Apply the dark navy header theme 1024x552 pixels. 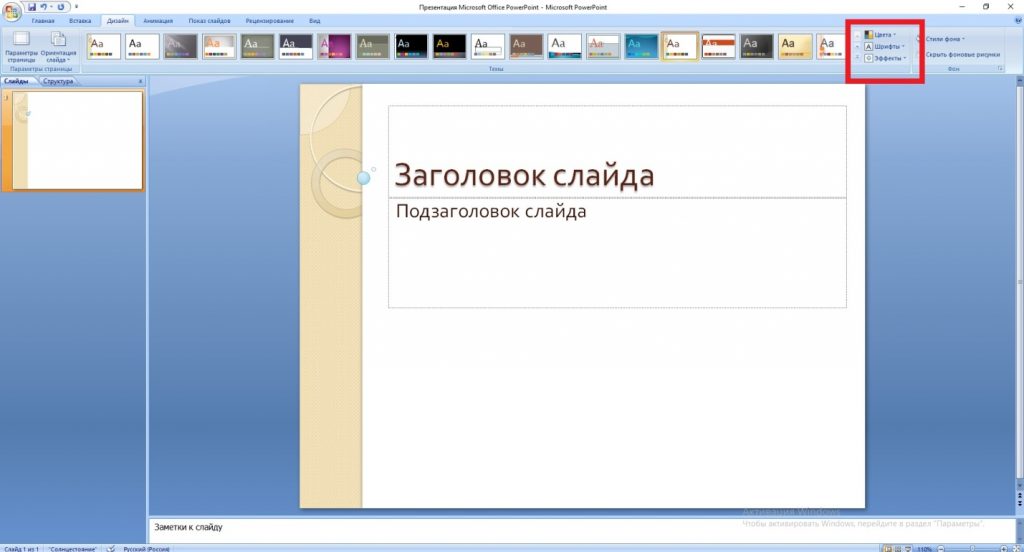point(296,46)
